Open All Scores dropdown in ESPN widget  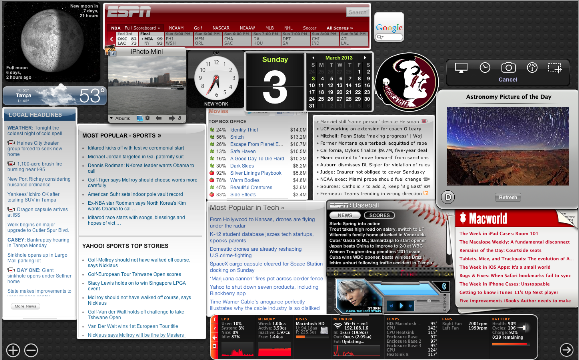pos(339,28)
